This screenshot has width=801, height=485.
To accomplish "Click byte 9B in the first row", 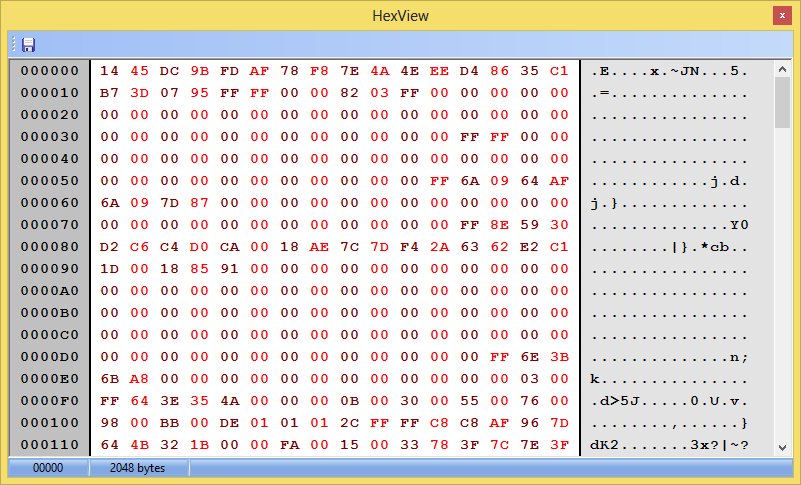I will (x=199, y=71).
